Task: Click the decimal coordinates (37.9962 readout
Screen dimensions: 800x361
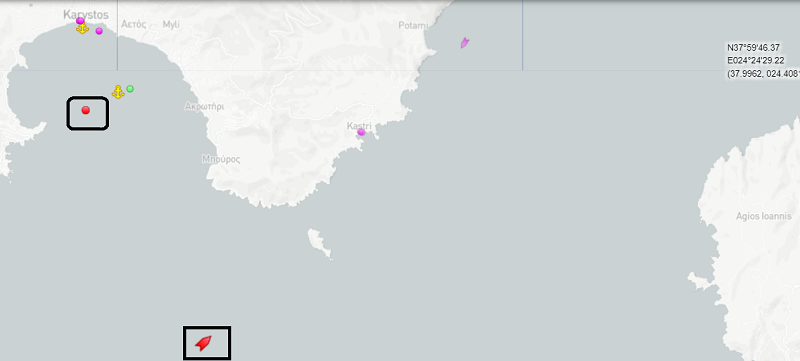Action: pyautogui.click(x=763, y=73)
